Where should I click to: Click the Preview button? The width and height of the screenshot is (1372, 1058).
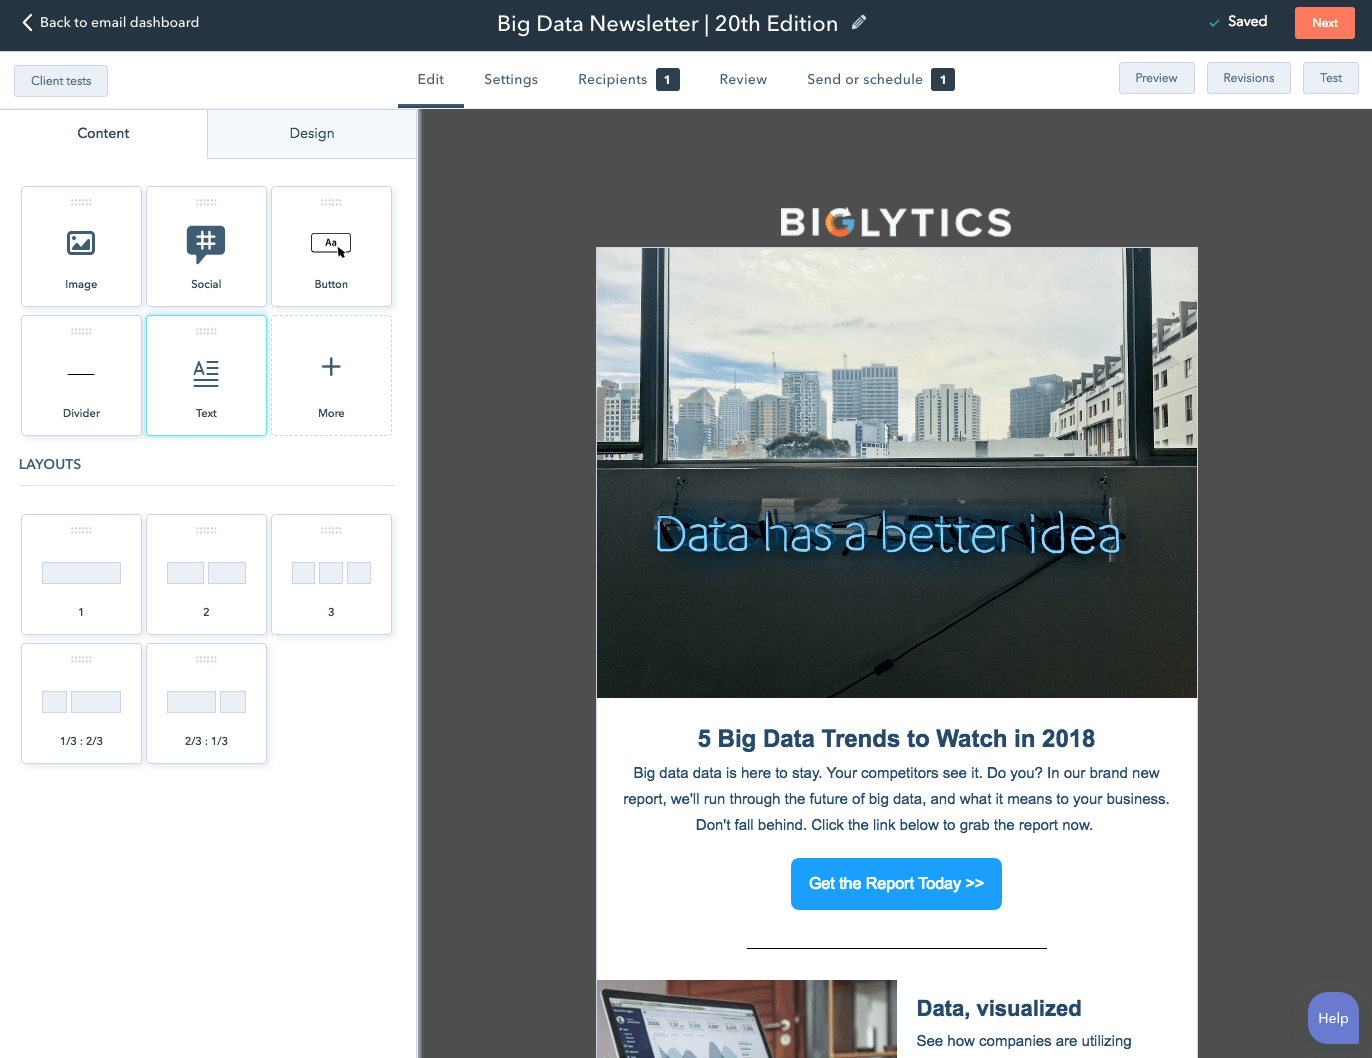pyautogui.click(x=1156, y=78)
